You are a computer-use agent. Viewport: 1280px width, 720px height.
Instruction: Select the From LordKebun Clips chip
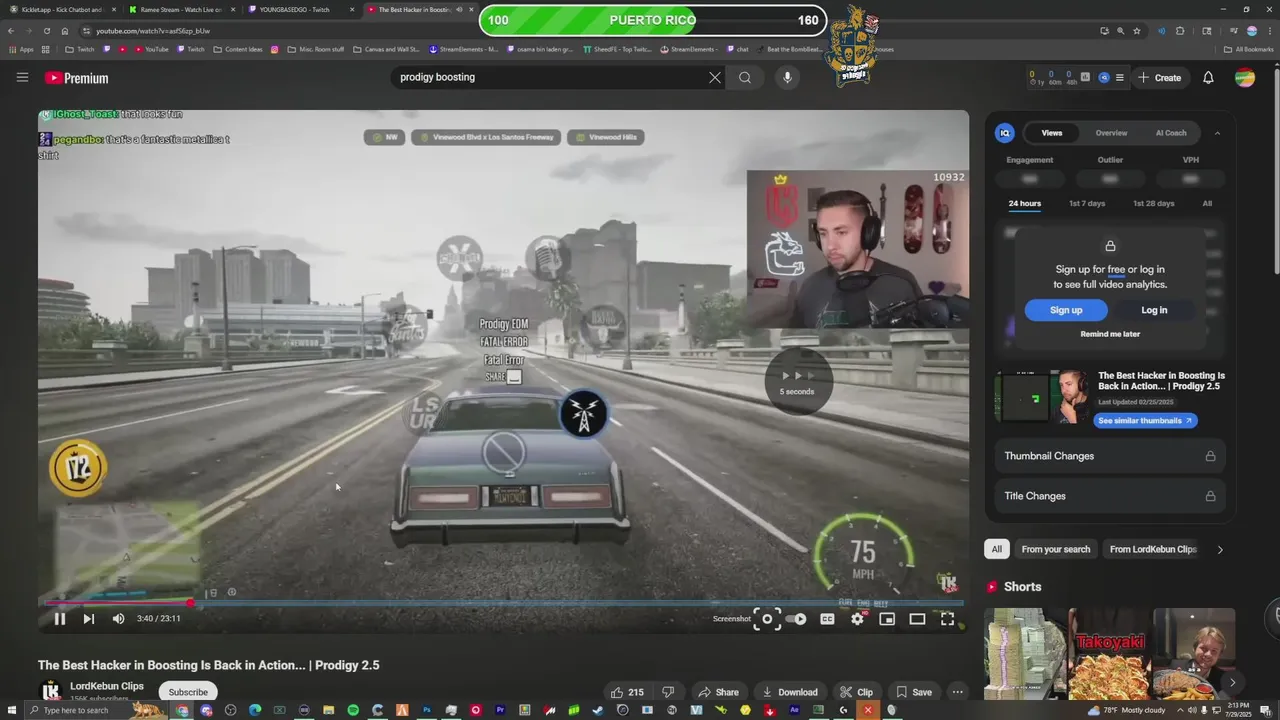tap(1153, 549)
